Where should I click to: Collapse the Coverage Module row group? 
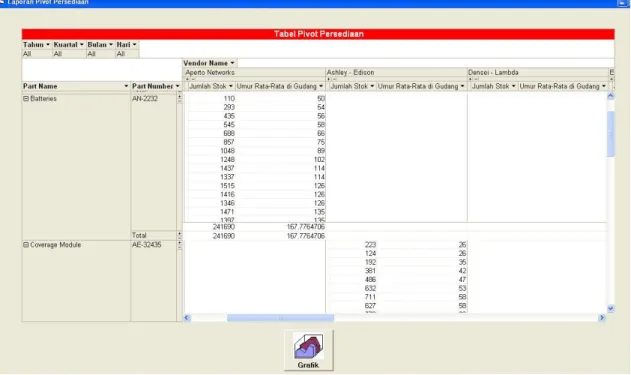pos(26,245)
